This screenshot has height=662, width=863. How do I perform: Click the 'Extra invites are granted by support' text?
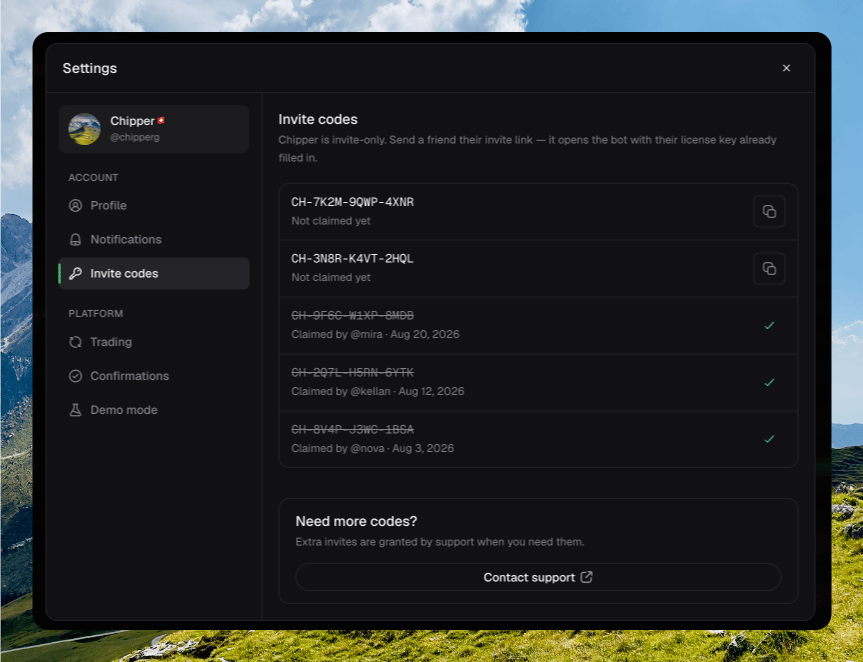[440, 542]
